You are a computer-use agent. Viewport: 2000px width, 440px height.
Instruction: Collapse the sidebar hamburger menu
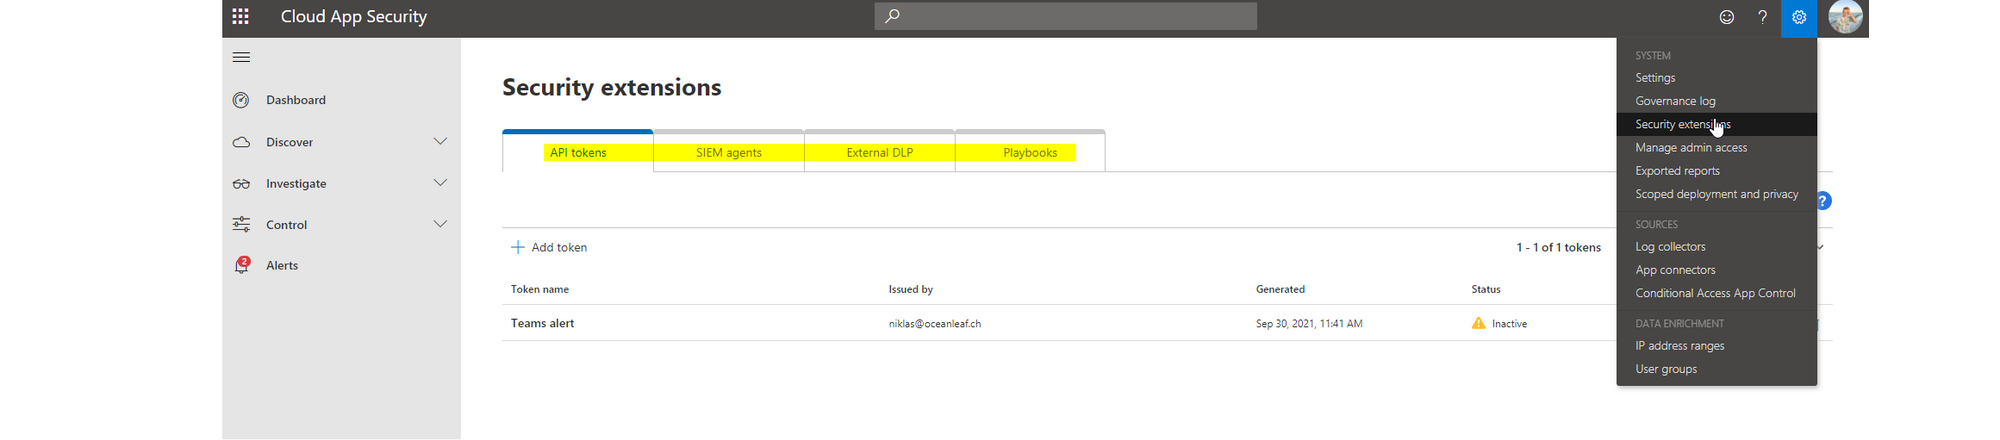click(x=241, y=57)
